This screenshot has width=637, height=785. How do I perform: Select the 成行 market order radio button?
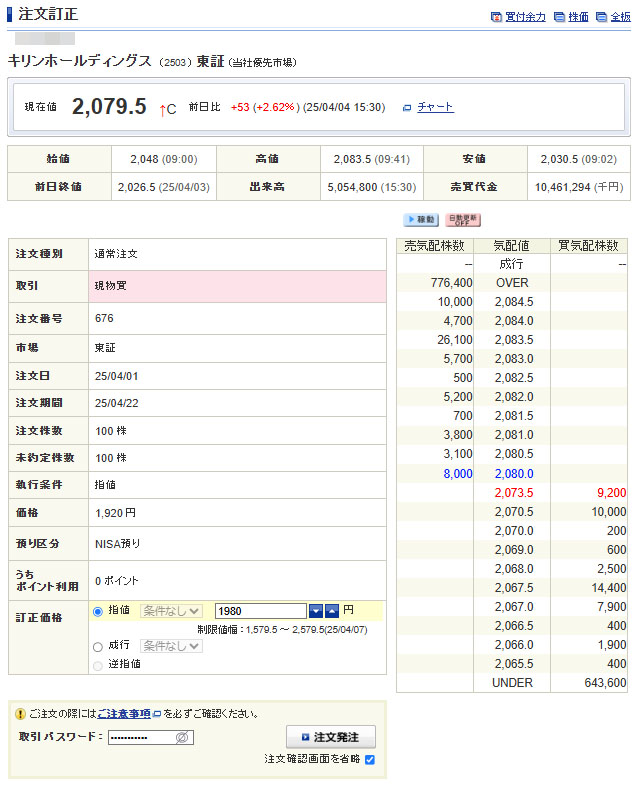98,646
